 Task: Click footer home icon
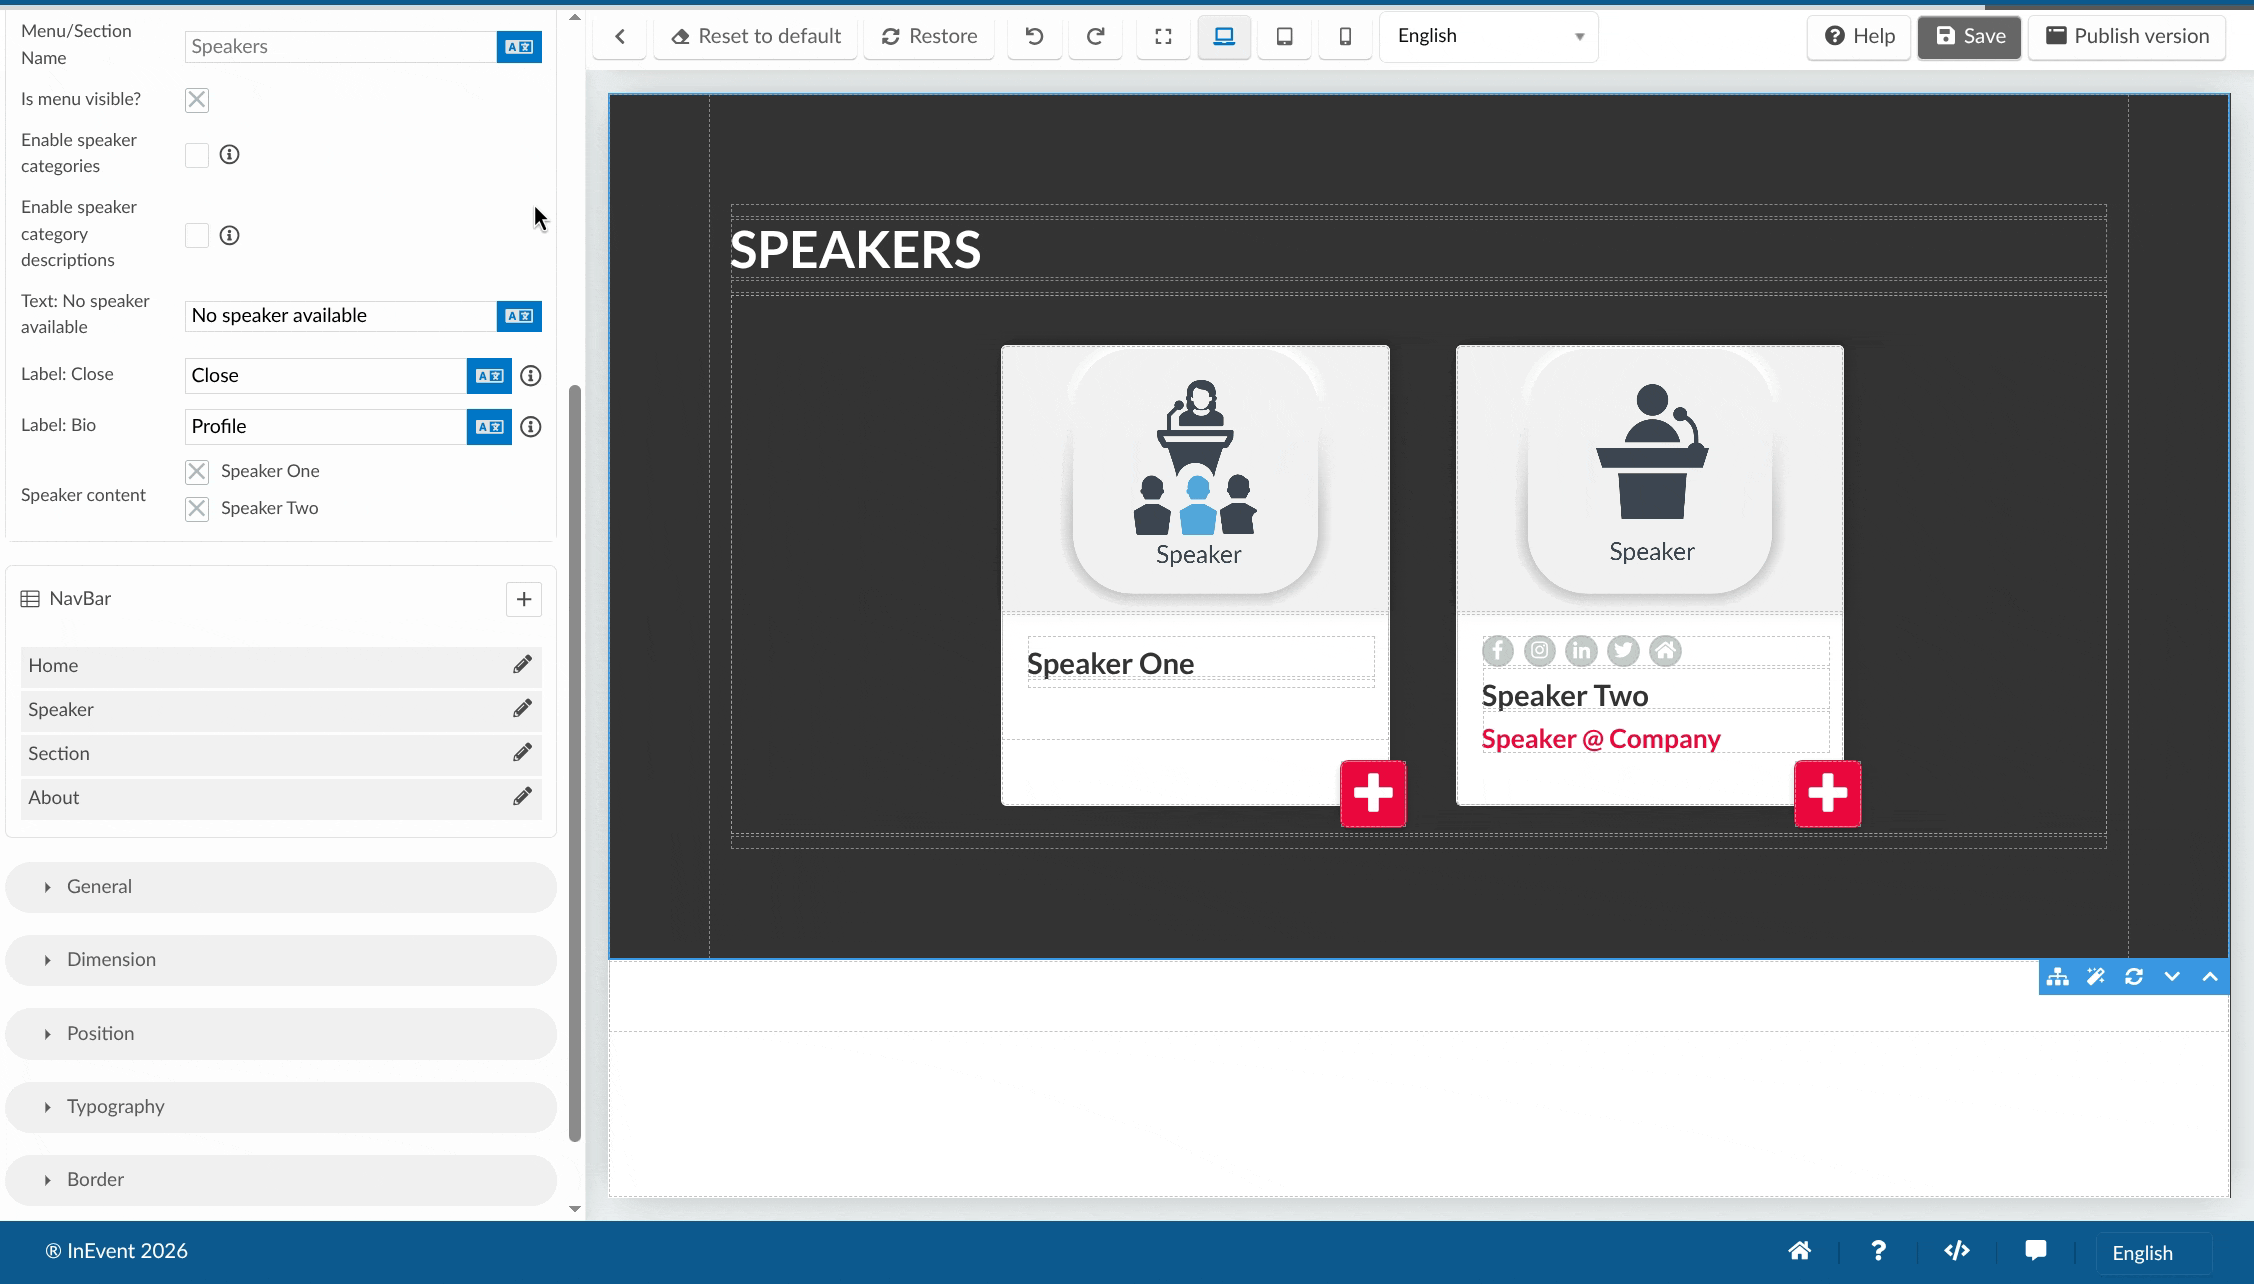tap(1800, 1251)
